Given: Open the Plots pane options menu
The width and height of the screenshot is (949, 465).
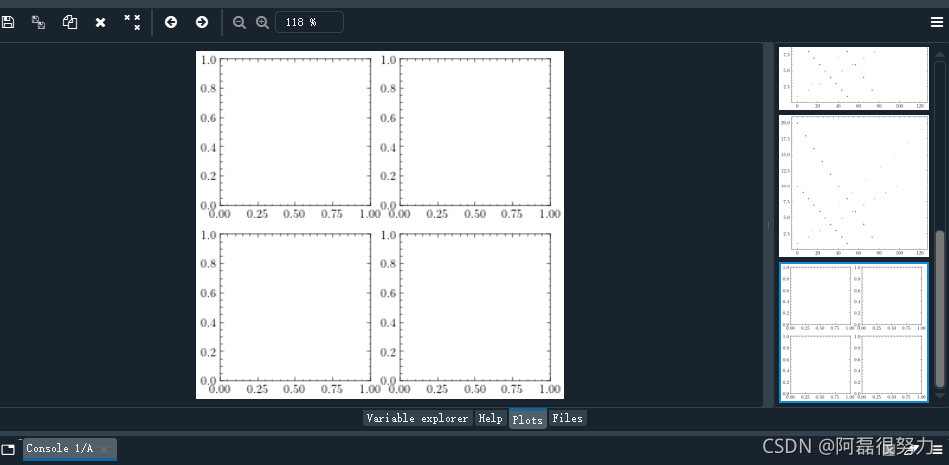Looking at the screenshot, I should coord(936,22).
